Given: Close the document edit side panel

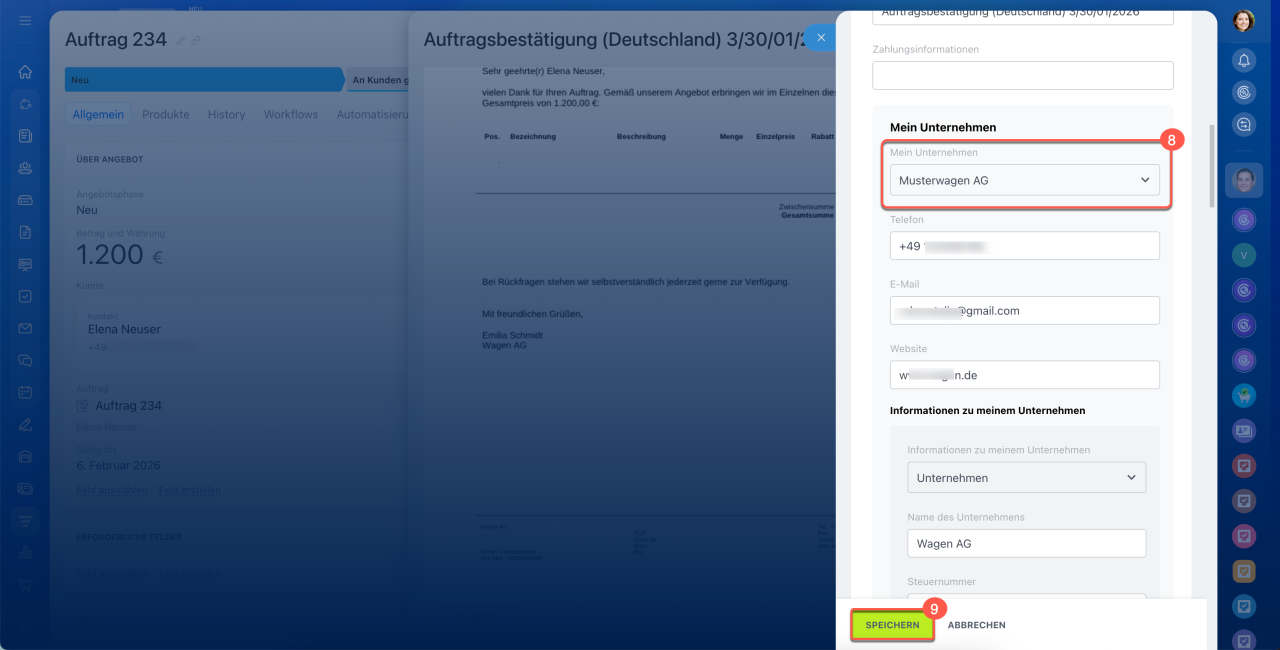Looking at the screenshot, I should click(820, 38).
